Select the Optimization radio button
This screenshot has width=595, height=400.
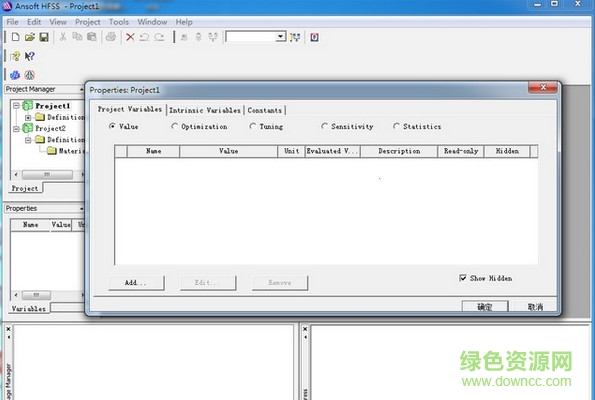[x=174, y=126]
